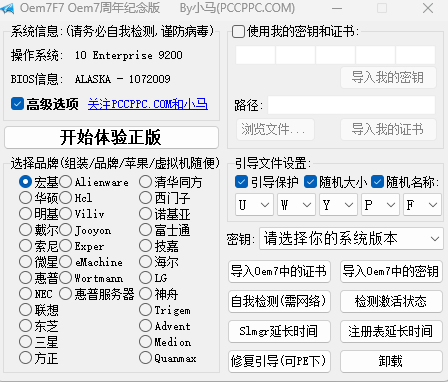Choose the Alienware radio option
This screenshot has width=448, height=382.
(x=66, y=182)
